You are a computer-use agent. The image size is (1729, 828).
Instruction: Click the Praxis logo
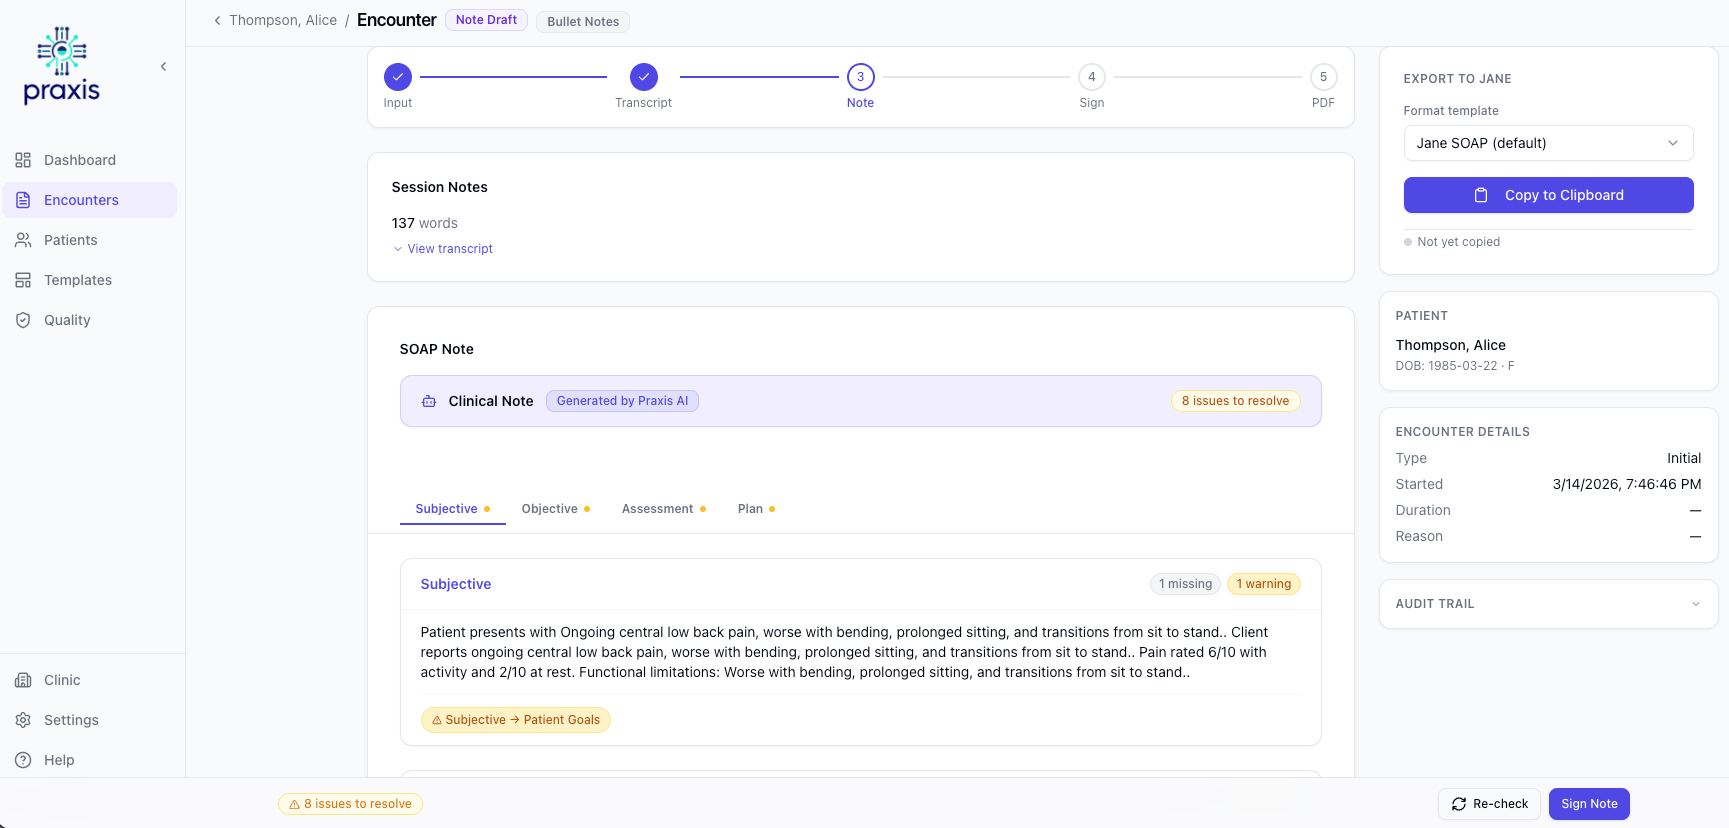(62, 66)
